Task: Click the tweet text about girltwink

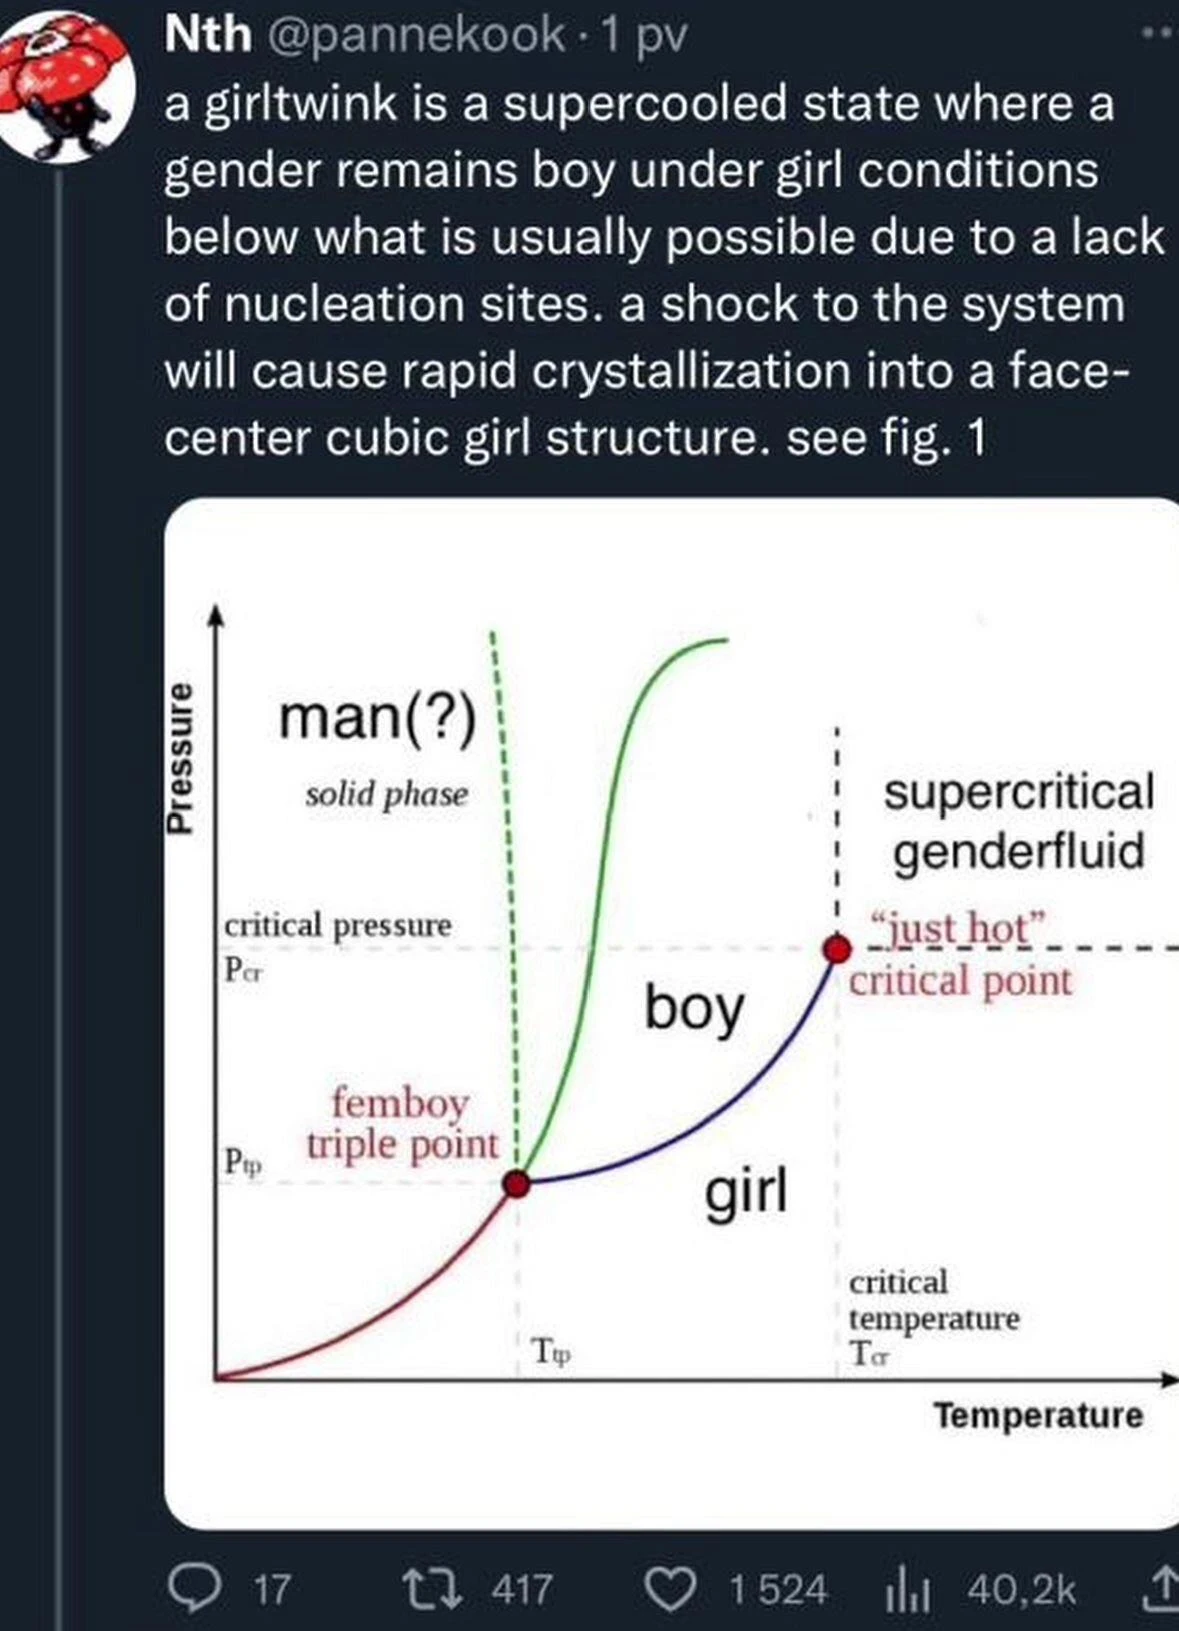Action: (640, 270)
